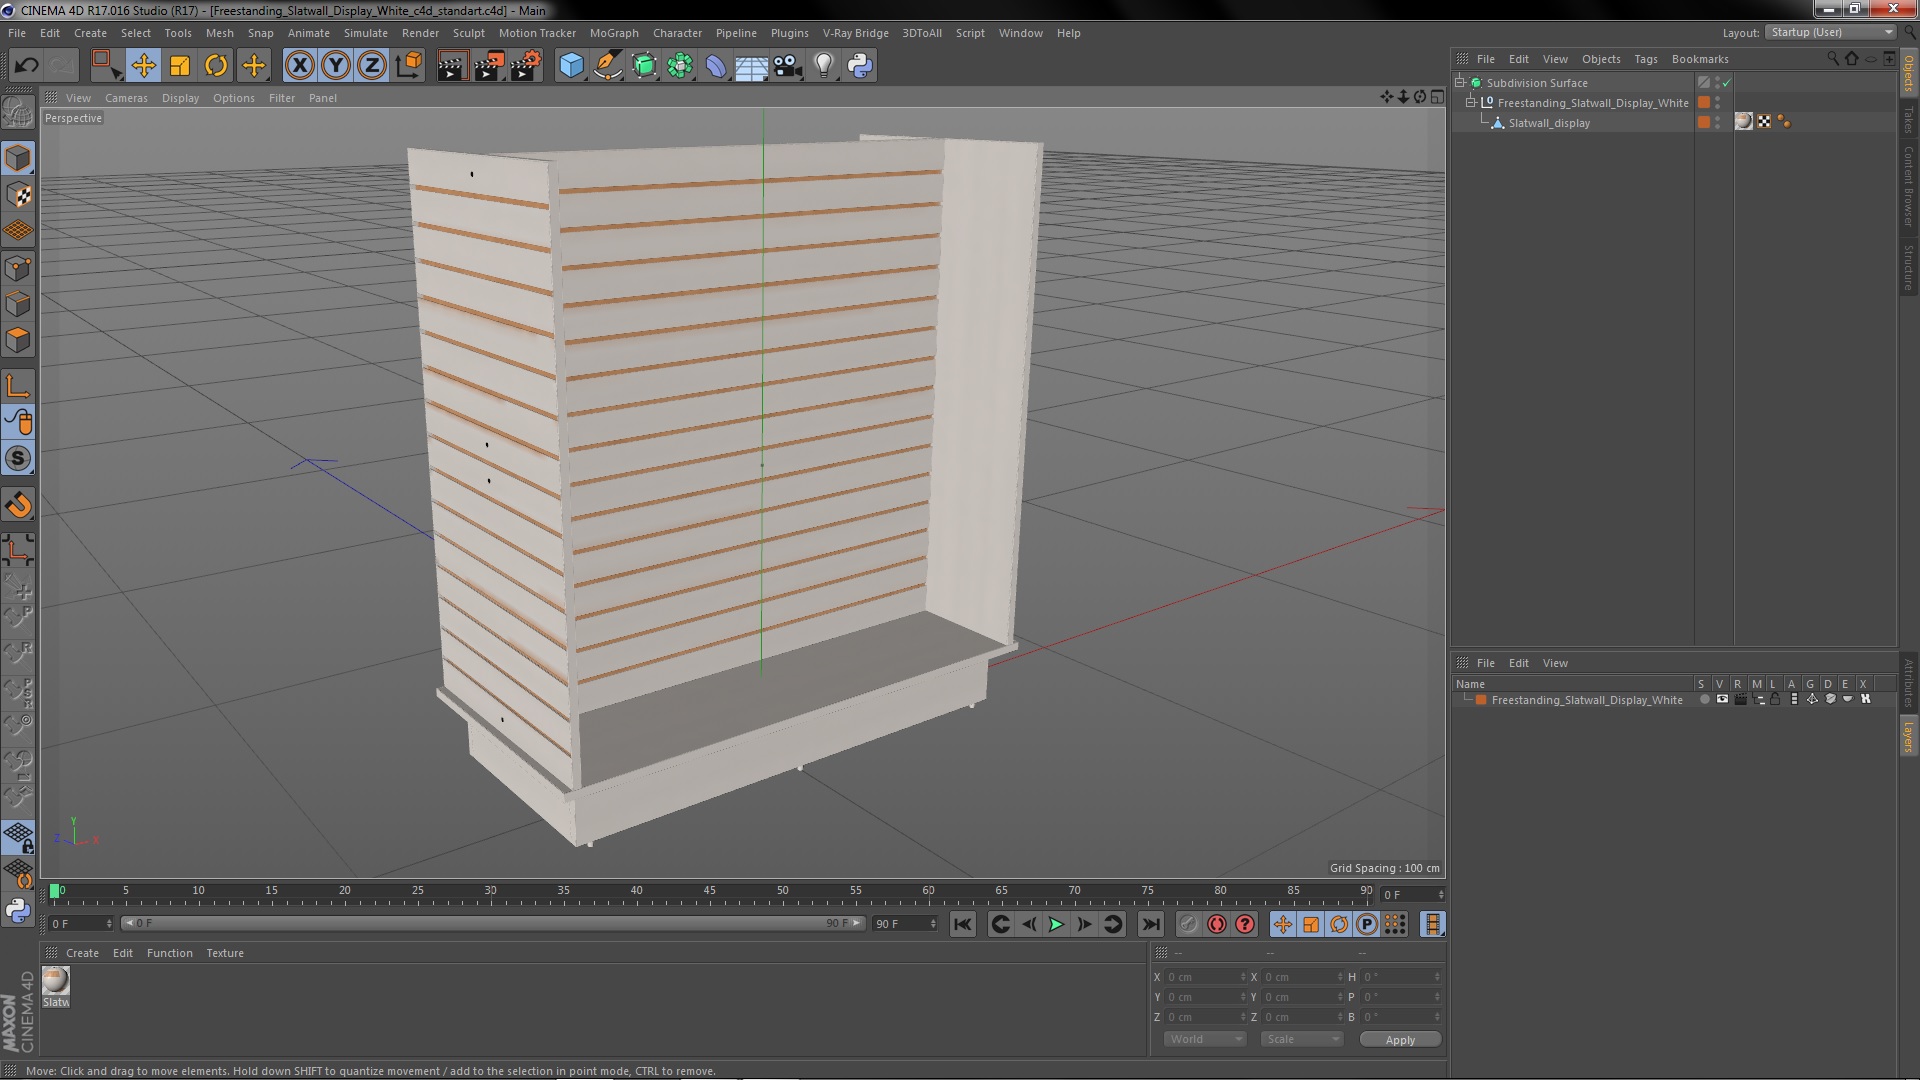Open the V-Ray Bridge menu
Image resolution: width=1920 pixels, height=1080 pixels.
(855, 33)
